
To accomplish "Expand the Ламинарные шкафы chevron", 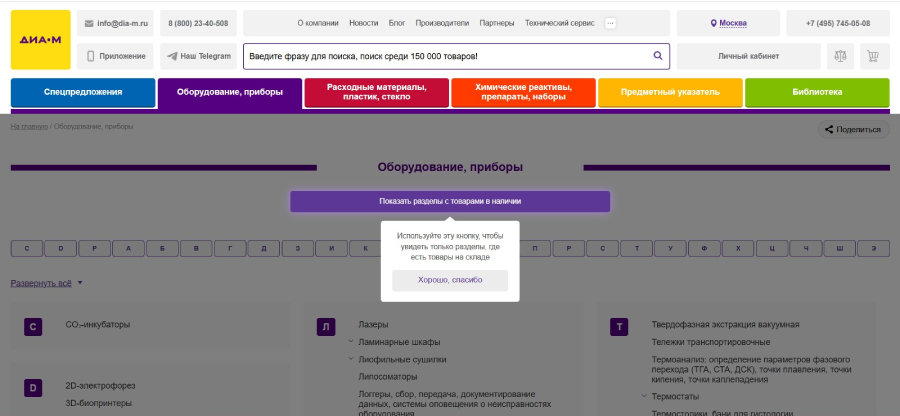I will [350, 342].
